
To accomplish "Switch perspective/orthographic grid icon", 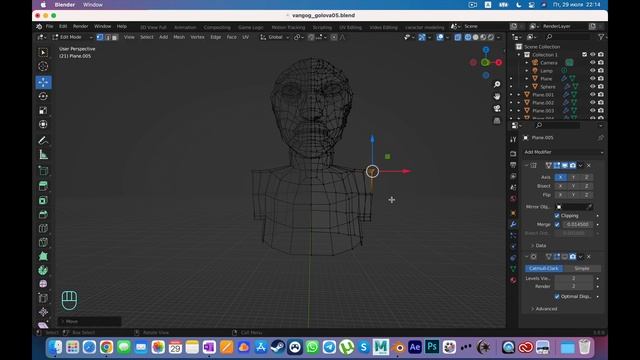I will (497, 121).
